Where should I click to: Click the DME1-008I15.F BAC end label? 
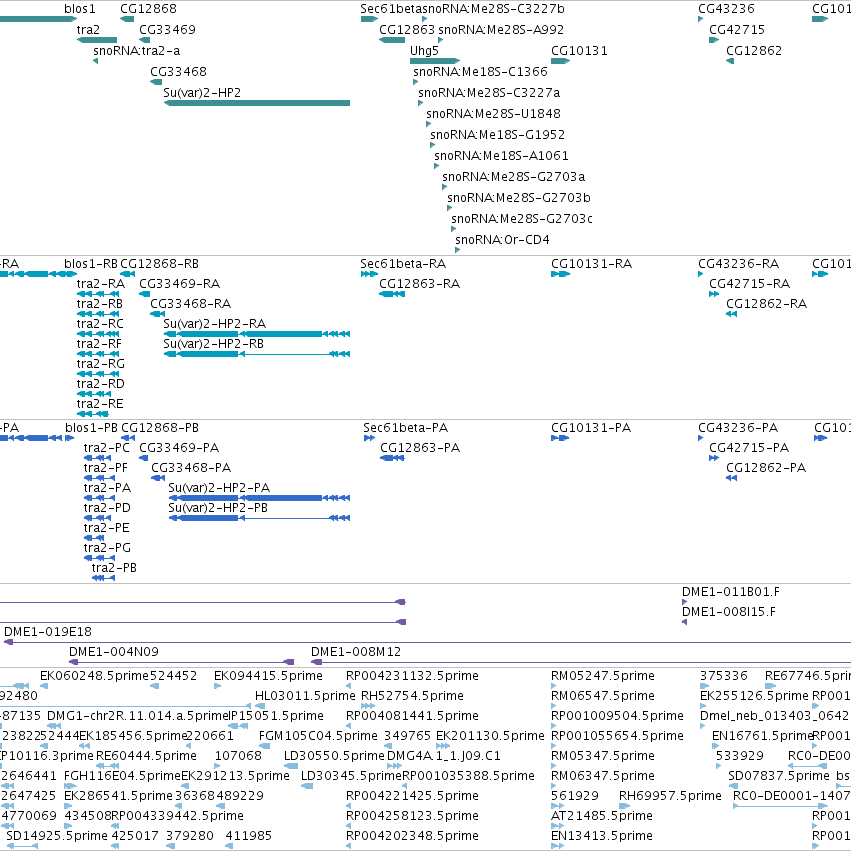[729, 612]
